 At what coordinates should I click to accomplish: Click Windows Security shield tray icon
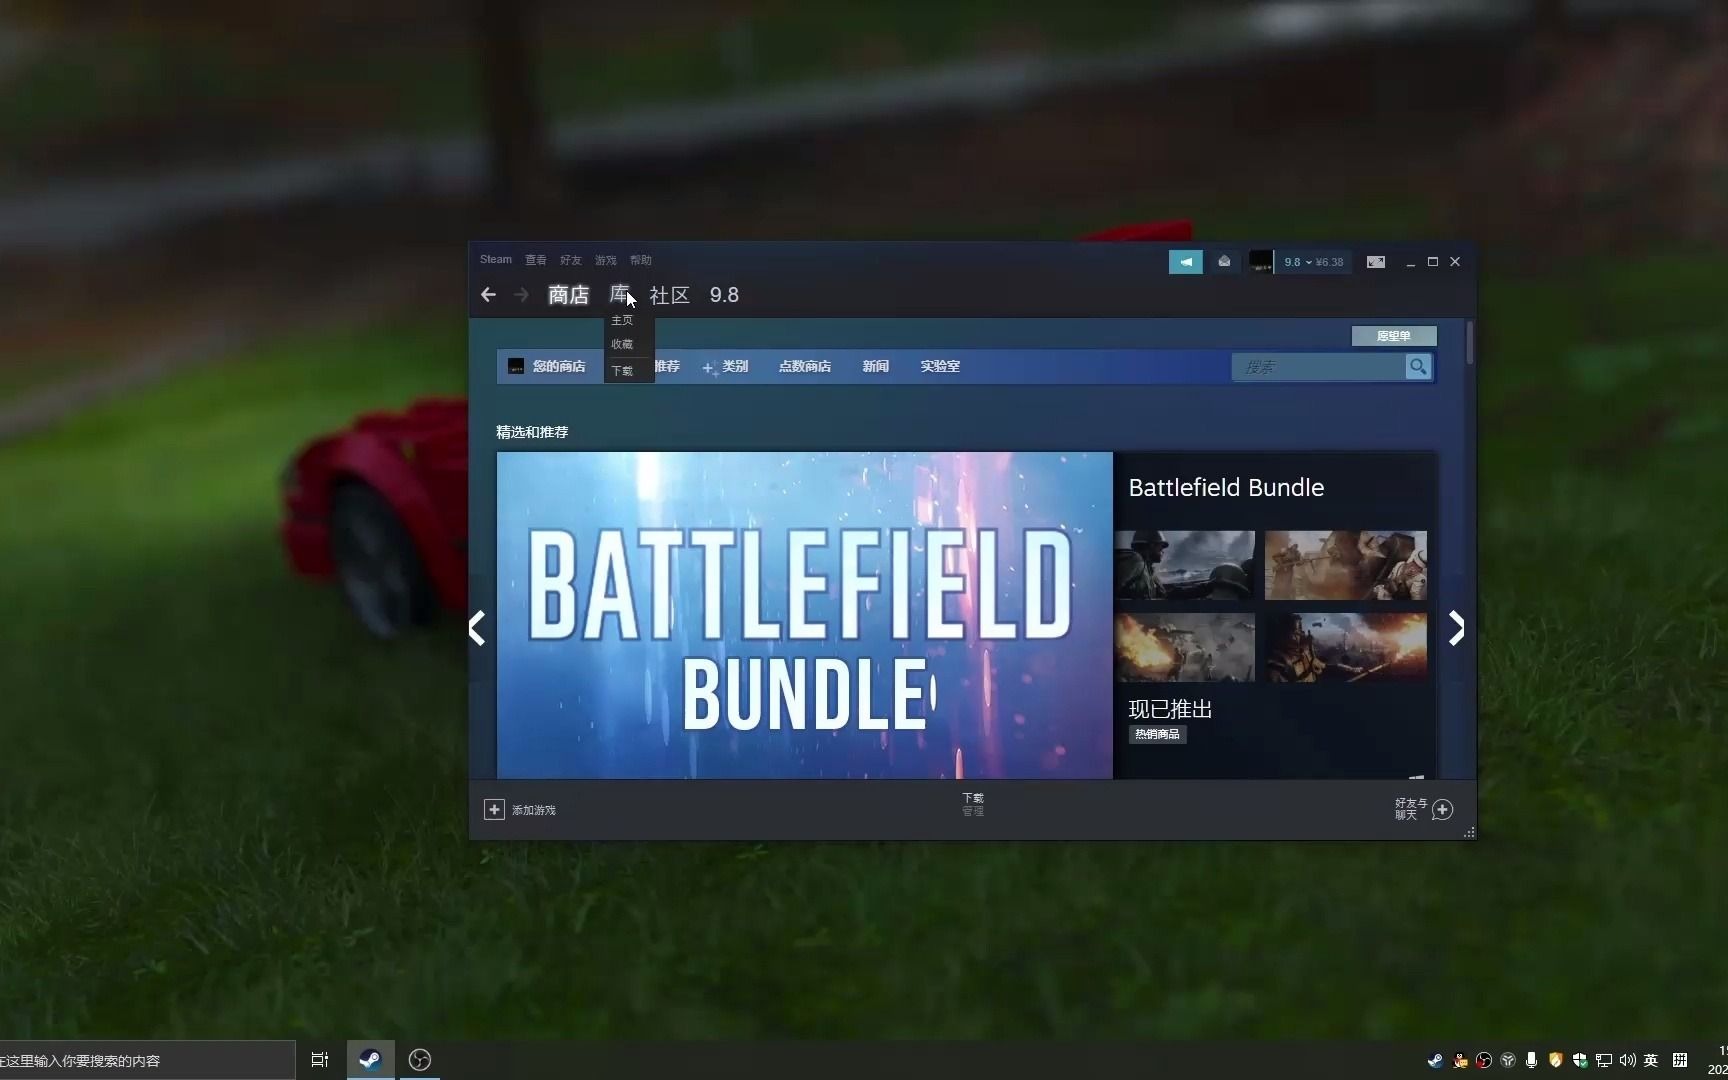pos(1580,1060)
